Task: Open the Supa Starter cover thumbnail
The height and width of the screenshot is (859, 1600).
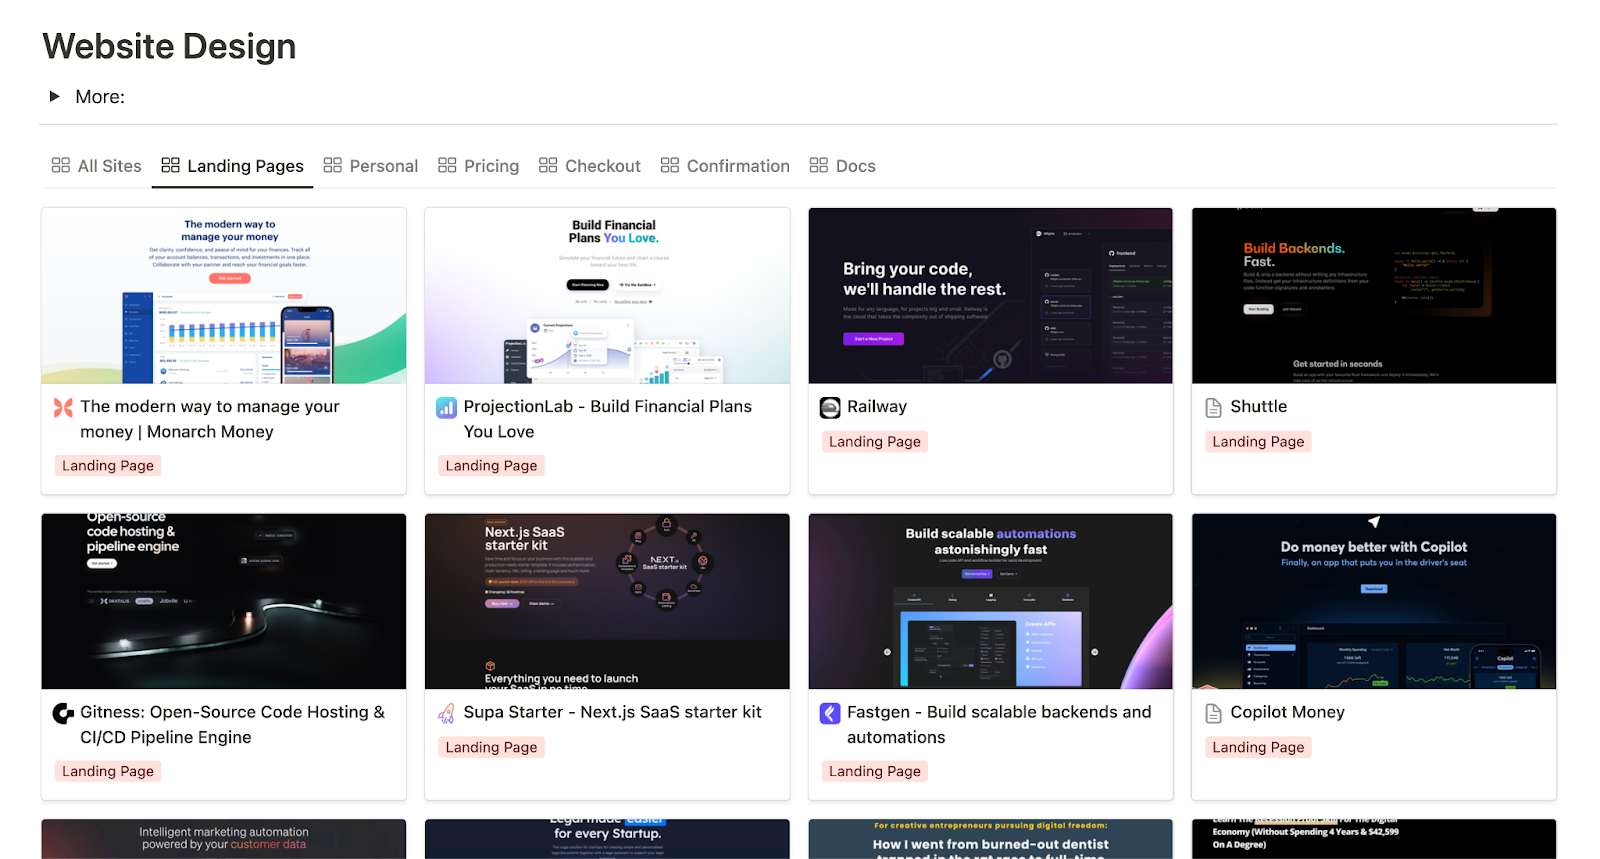Action: 607,601
